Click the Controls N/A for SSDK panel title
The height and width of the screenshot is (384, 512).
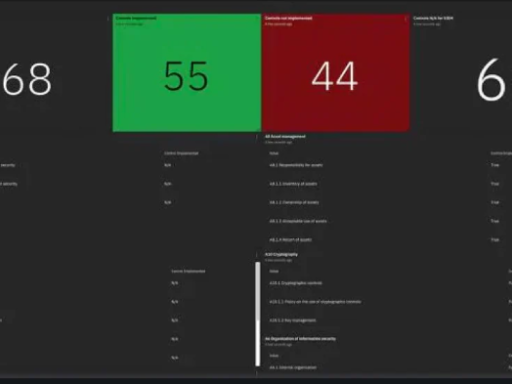(x=433, y=18)
